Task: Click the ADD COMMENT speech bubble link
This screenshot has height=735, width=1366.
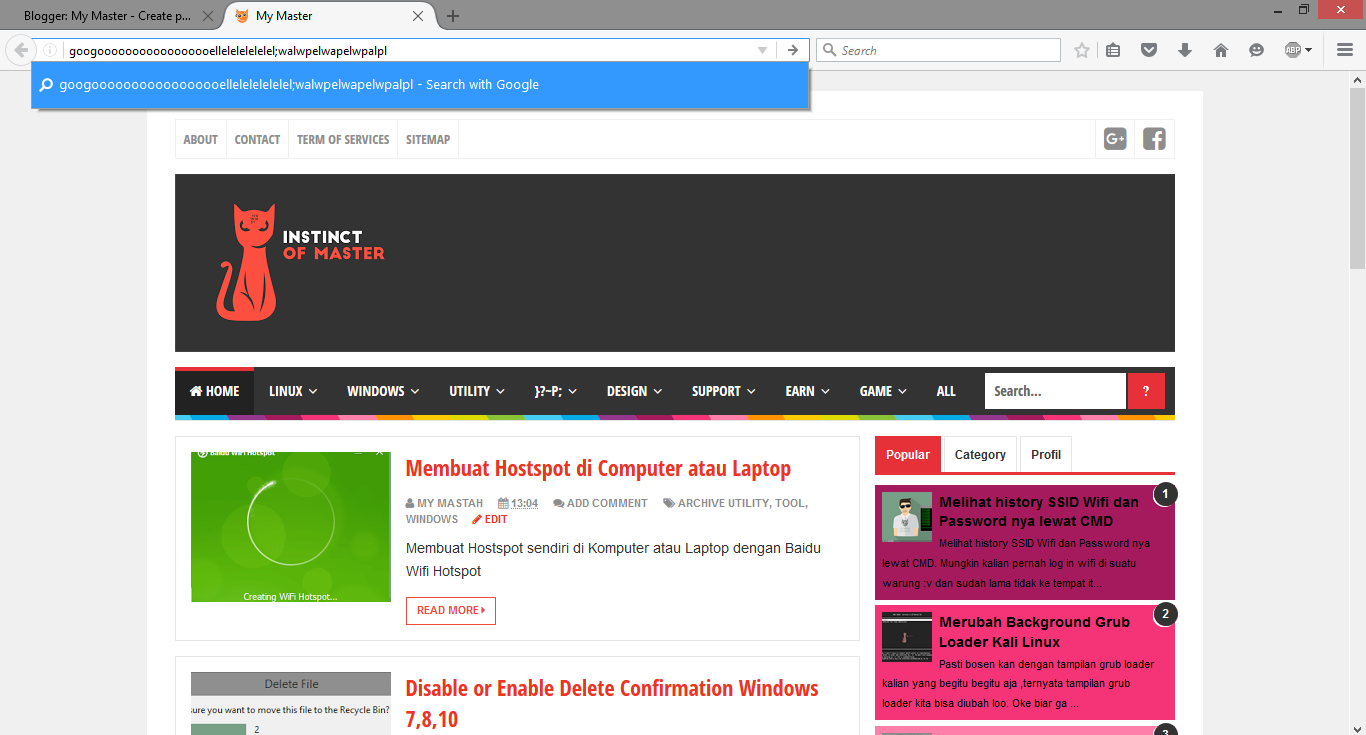Action: [x=600, y=503]
